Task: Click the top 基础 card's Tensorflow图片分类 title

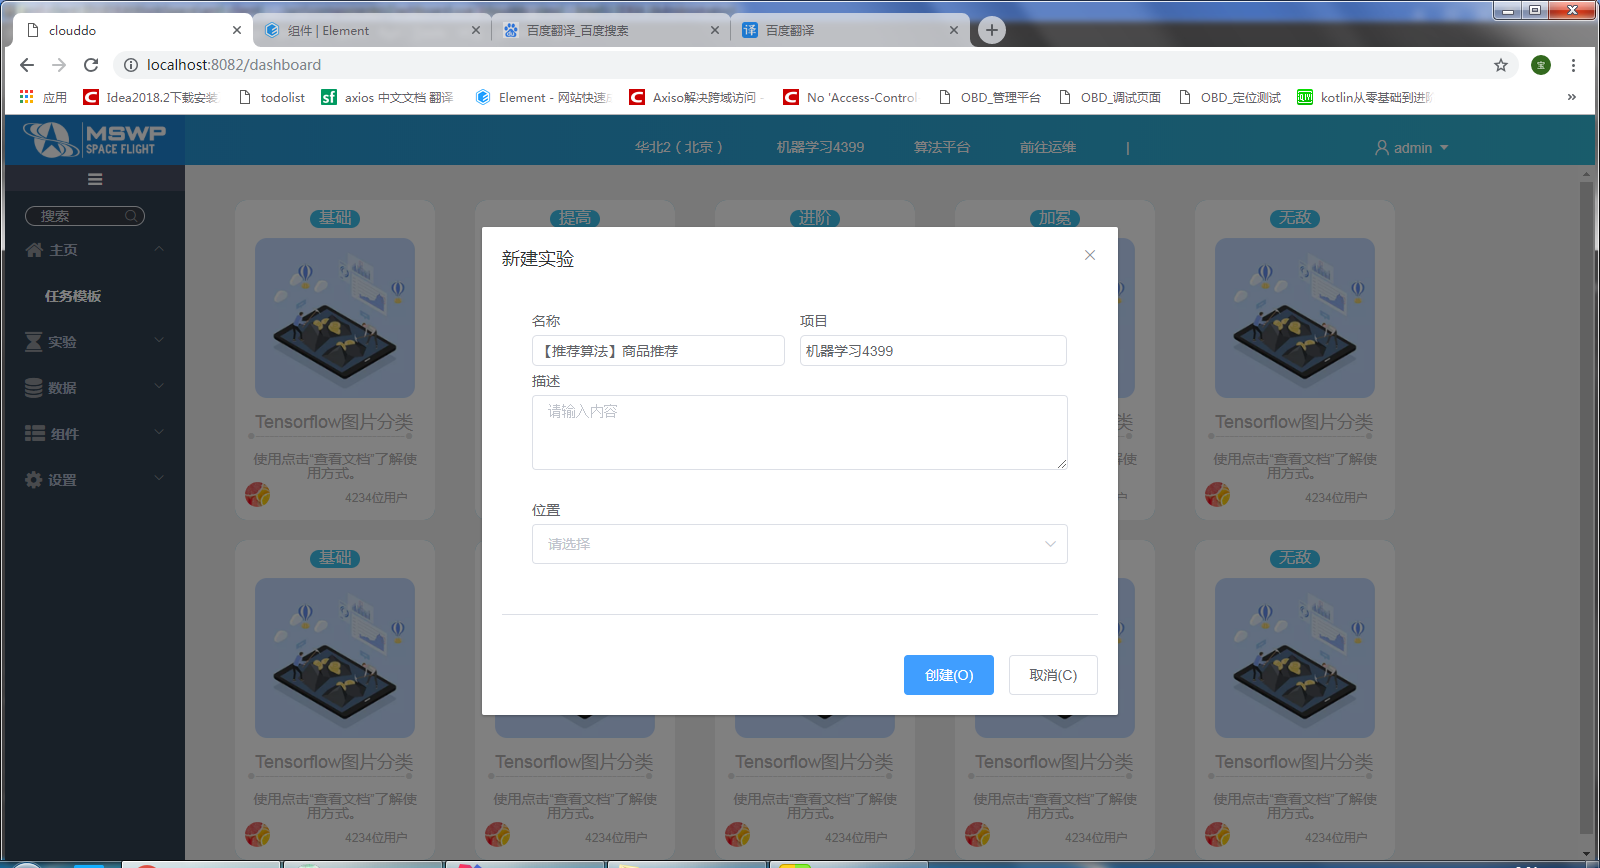Action: [334, 422]
